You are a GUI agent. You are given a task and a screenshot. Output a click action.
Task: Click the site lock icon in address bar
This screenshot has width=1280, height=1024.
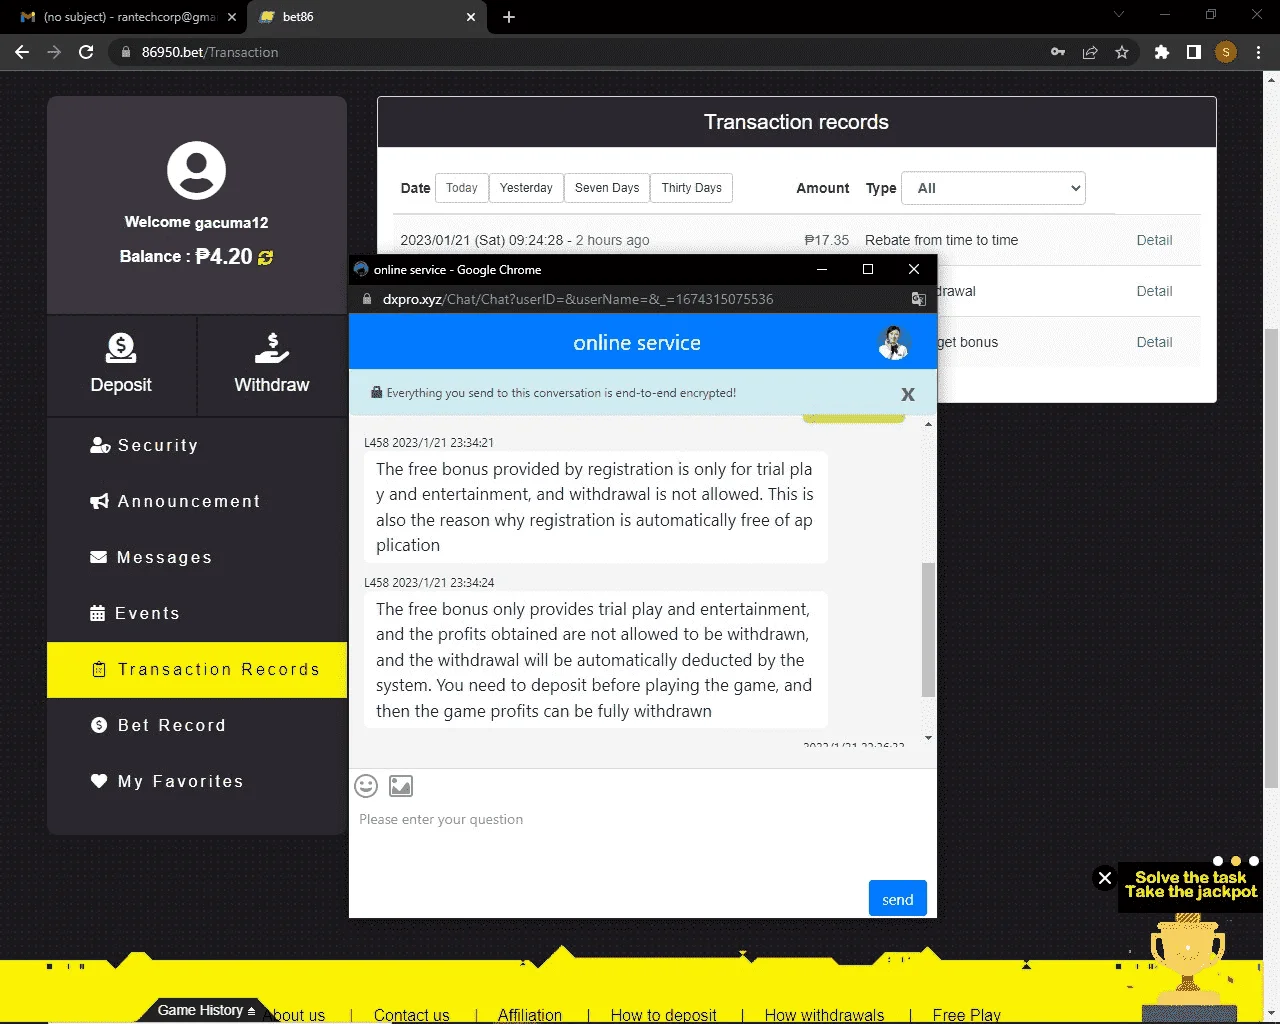(x=125, y=52)
